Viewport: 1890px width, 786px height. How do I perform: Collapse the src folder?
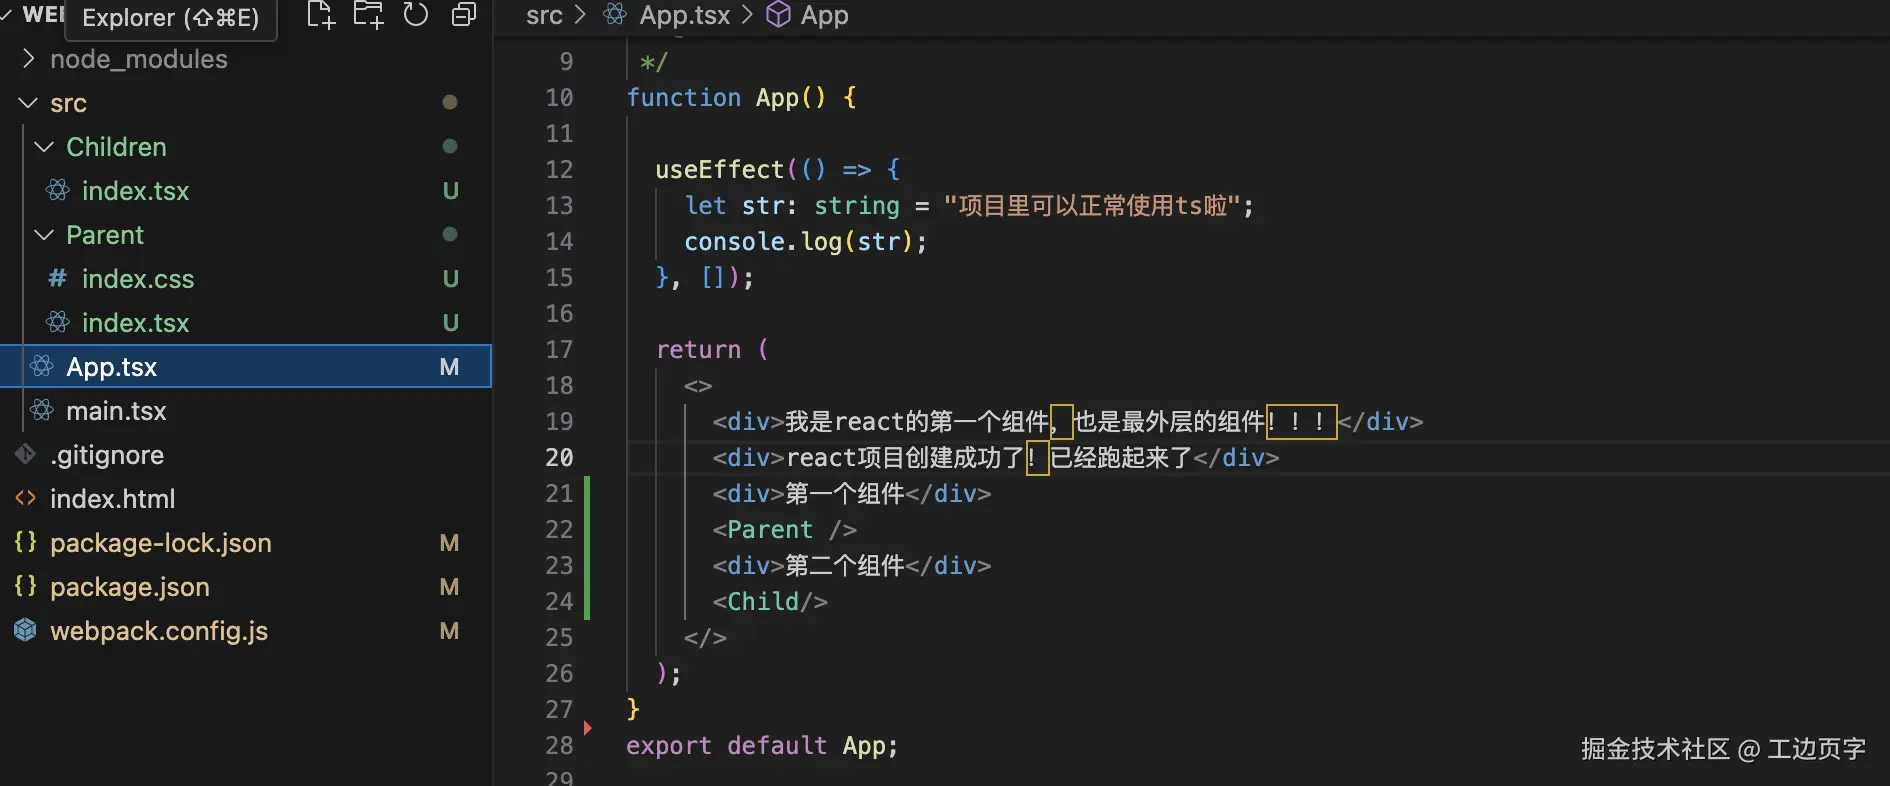28,103
